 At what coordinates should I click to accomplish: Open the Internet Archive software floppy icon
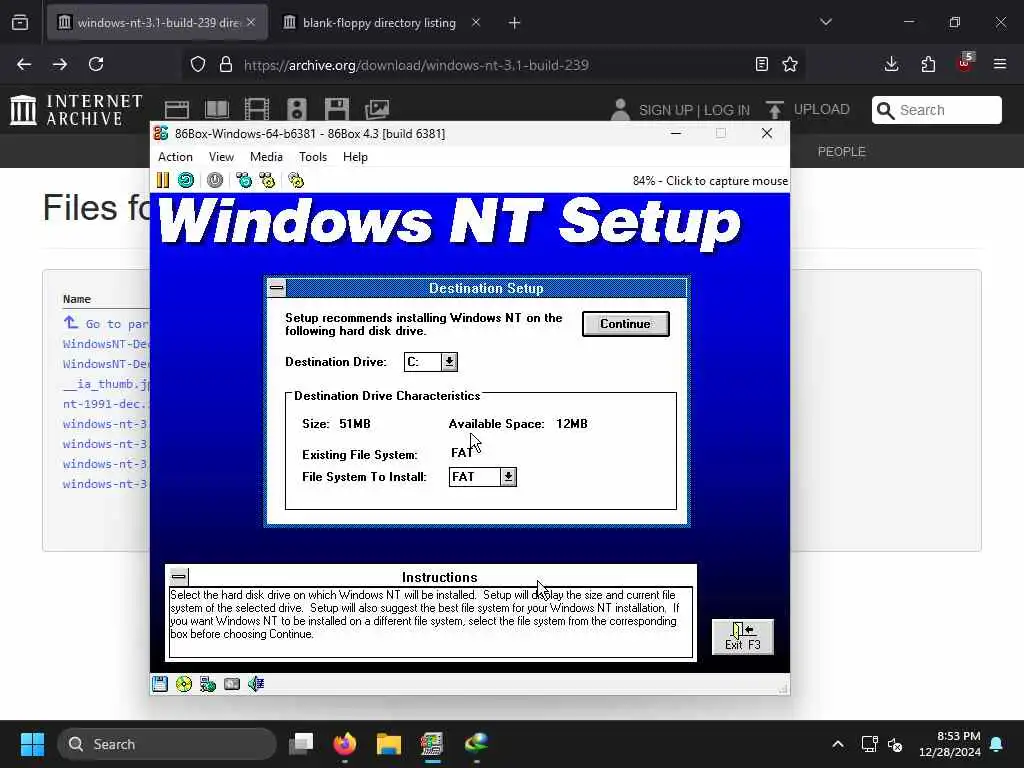(x=337, y=110)
